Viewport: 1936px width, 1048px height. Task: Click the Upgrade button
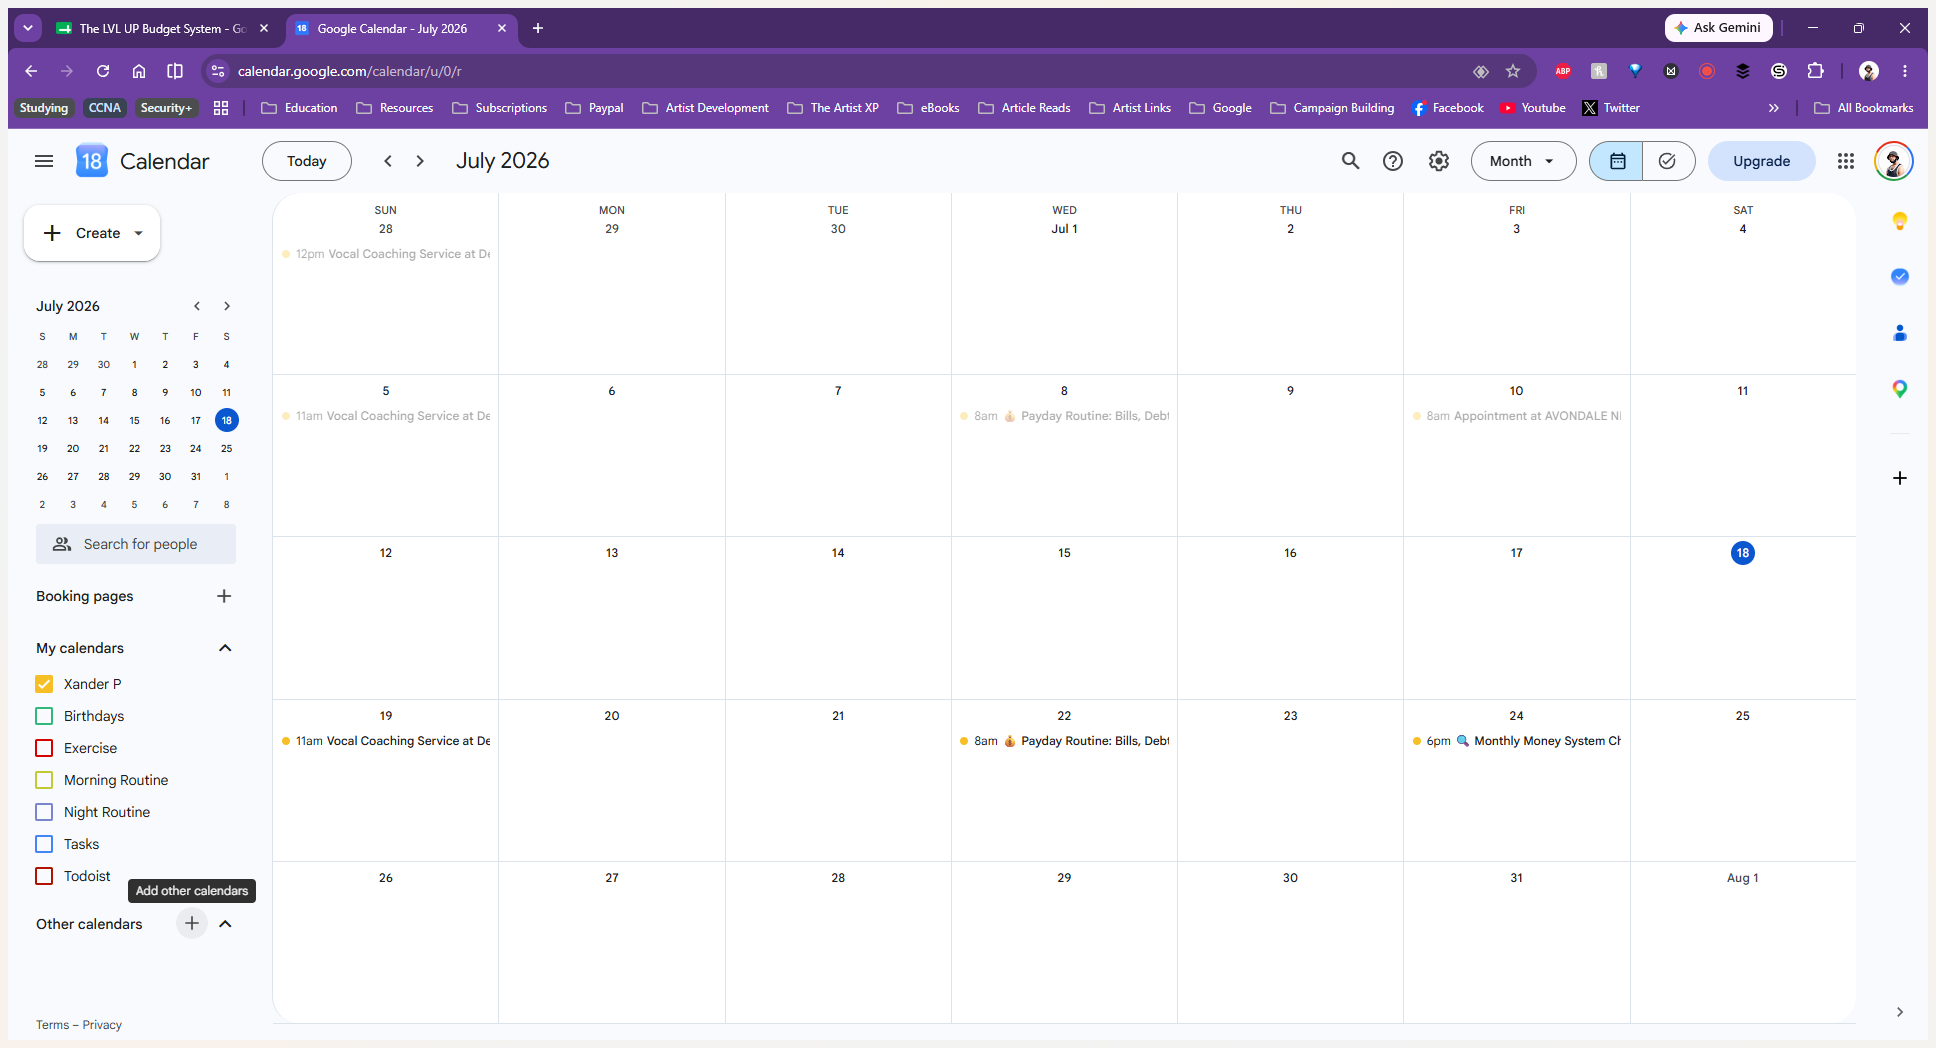(x=1761, y=161)
